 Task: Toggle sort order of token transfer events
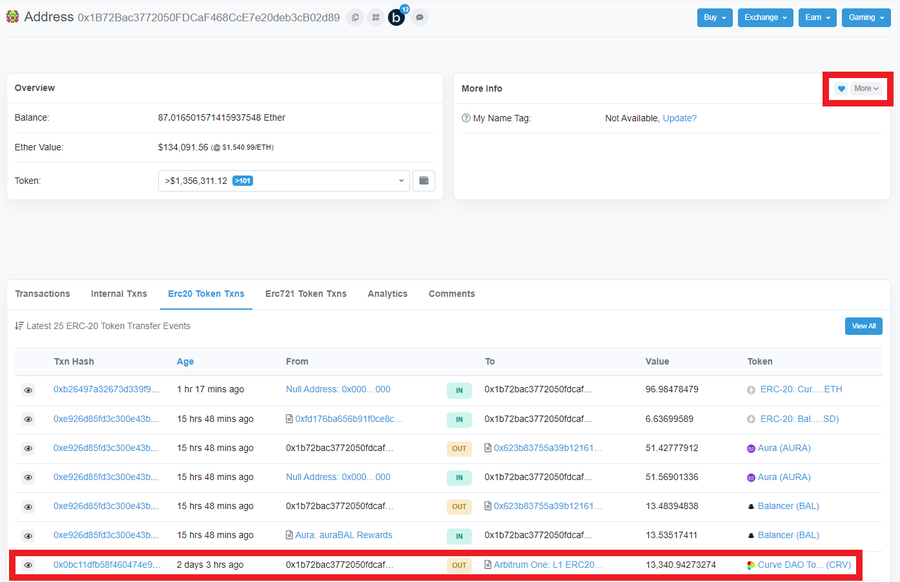point(19,325)
